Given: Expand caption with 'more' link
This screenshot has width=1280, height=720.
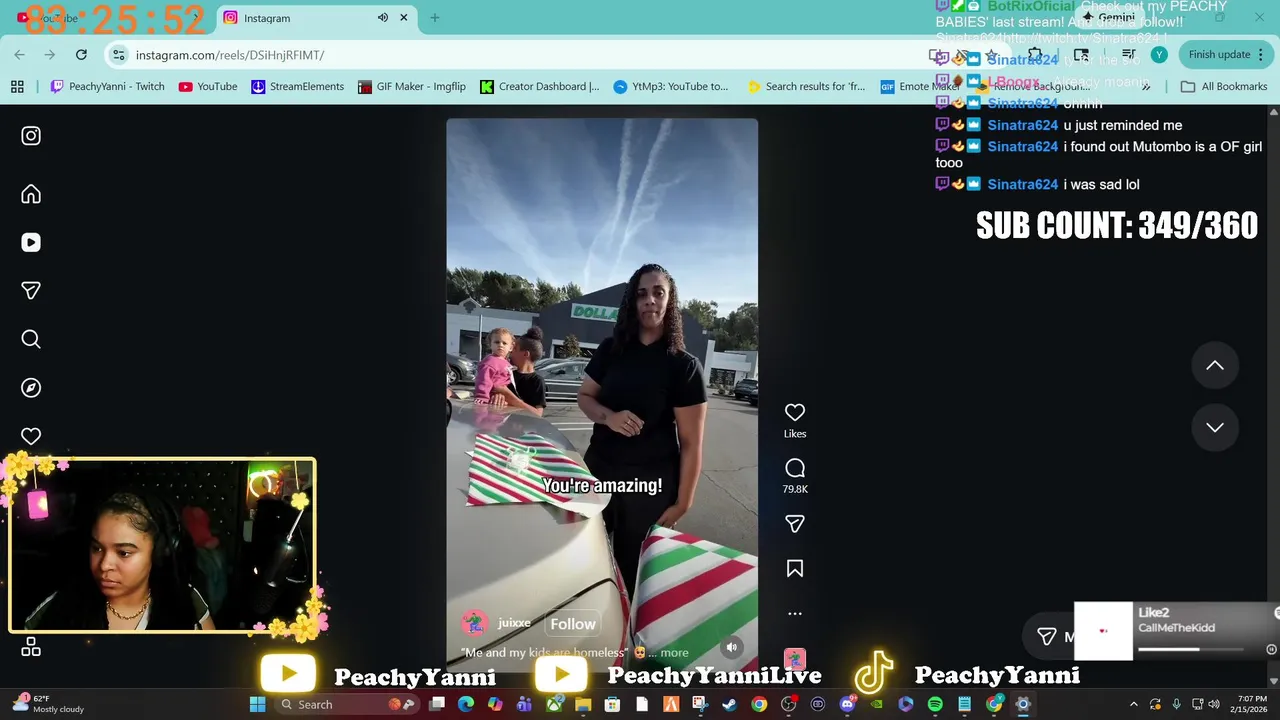Looking at the screenshot, I should (x=674, y=653).
